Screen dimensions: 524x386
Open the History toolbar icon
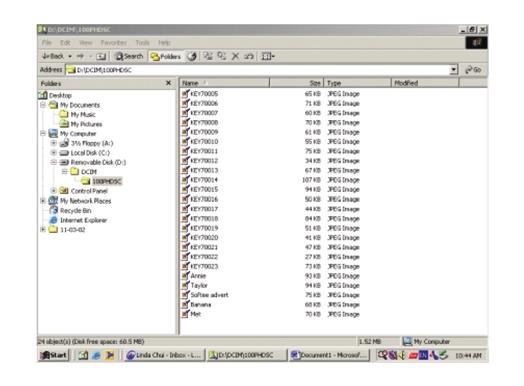click(192, 56)
